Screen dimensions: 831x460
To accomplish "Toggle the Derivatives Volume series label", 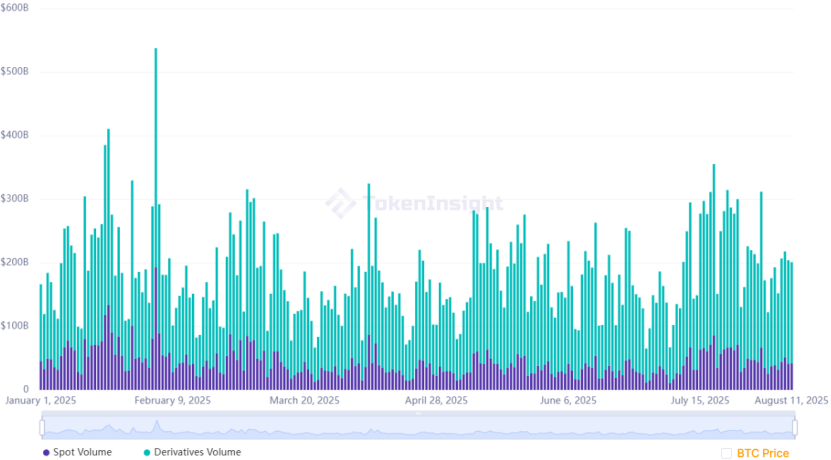I will [x=198, y=453].
